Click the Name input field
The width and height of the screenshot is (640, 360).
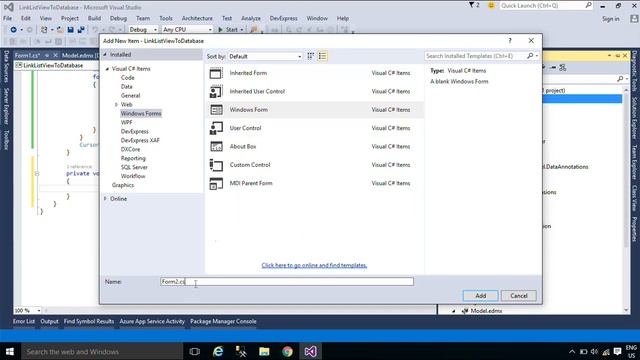click(x=287, y=281)
